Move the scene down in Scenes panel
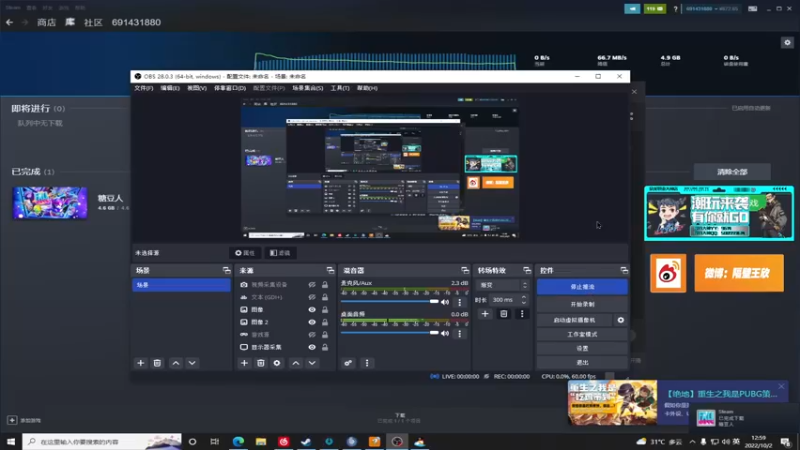 click(x=192, y=363)
